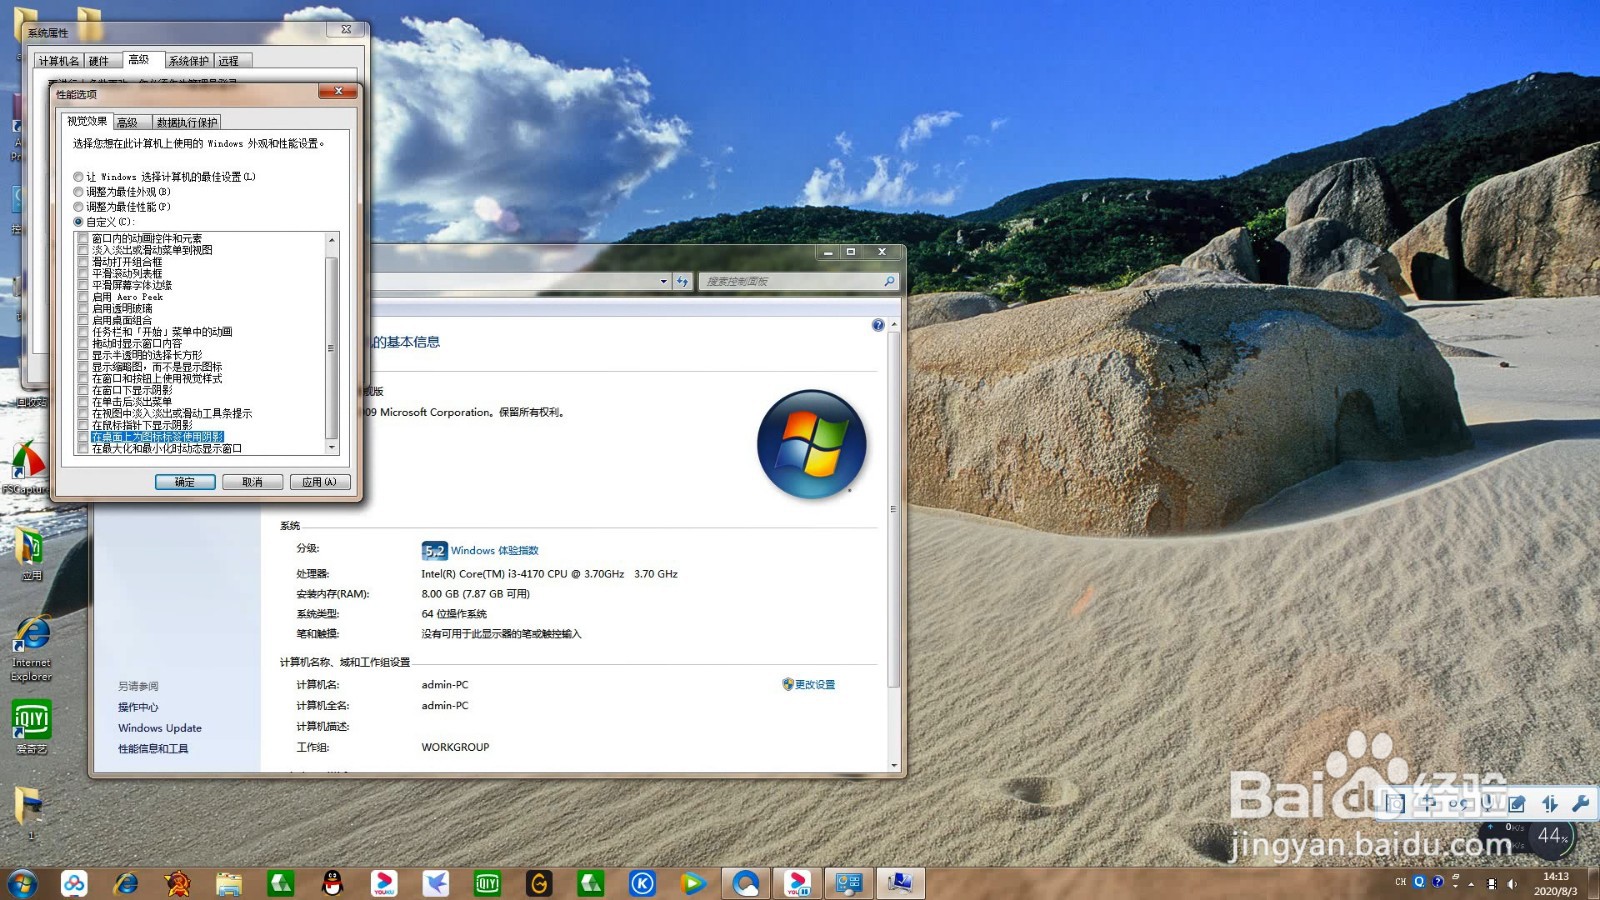Click 应用(A) button
The height and width of the screenshot is (900, 1600).
(320, 482)
